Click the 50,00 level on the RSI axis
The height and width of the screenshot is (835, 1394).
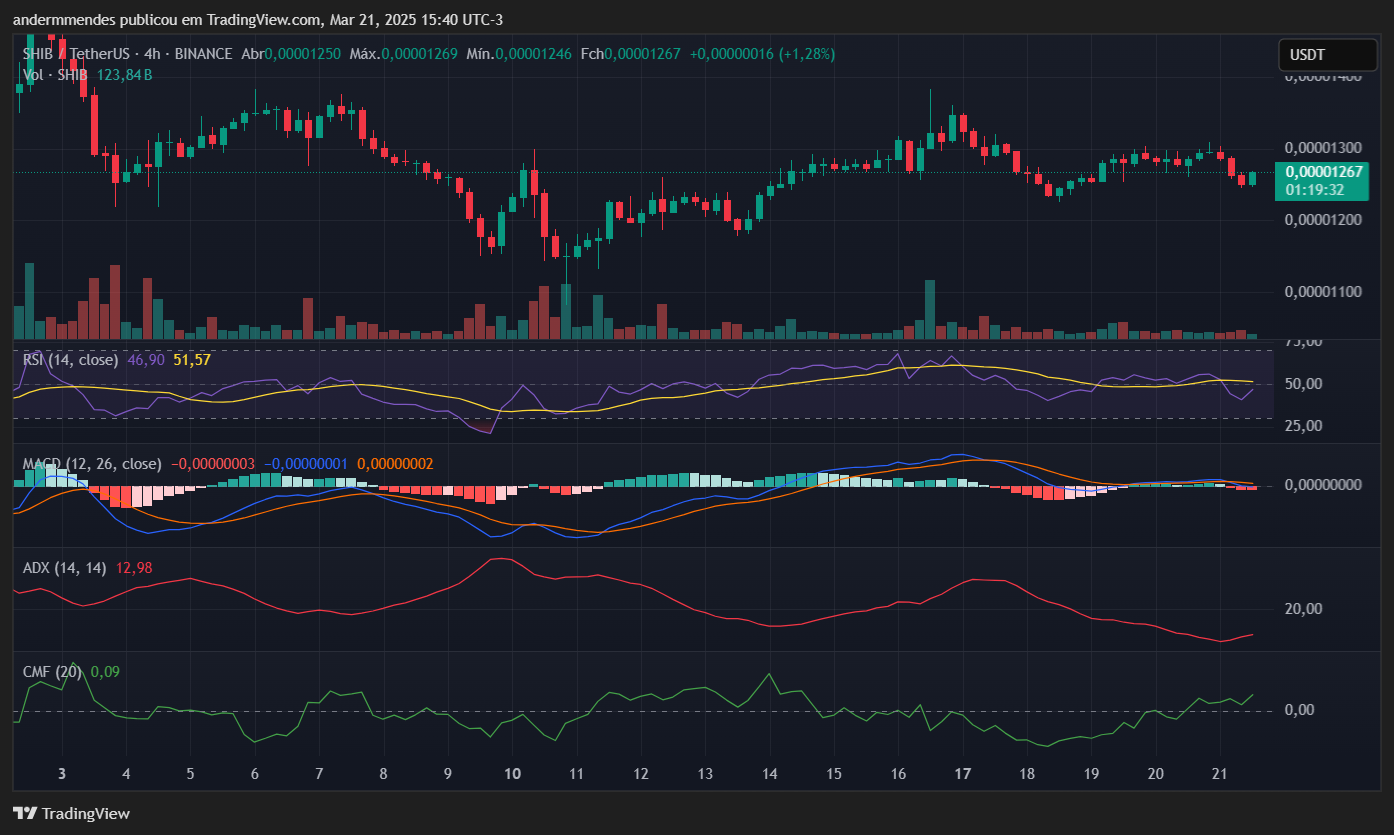pyautogui.click(x=1304, y=384)
